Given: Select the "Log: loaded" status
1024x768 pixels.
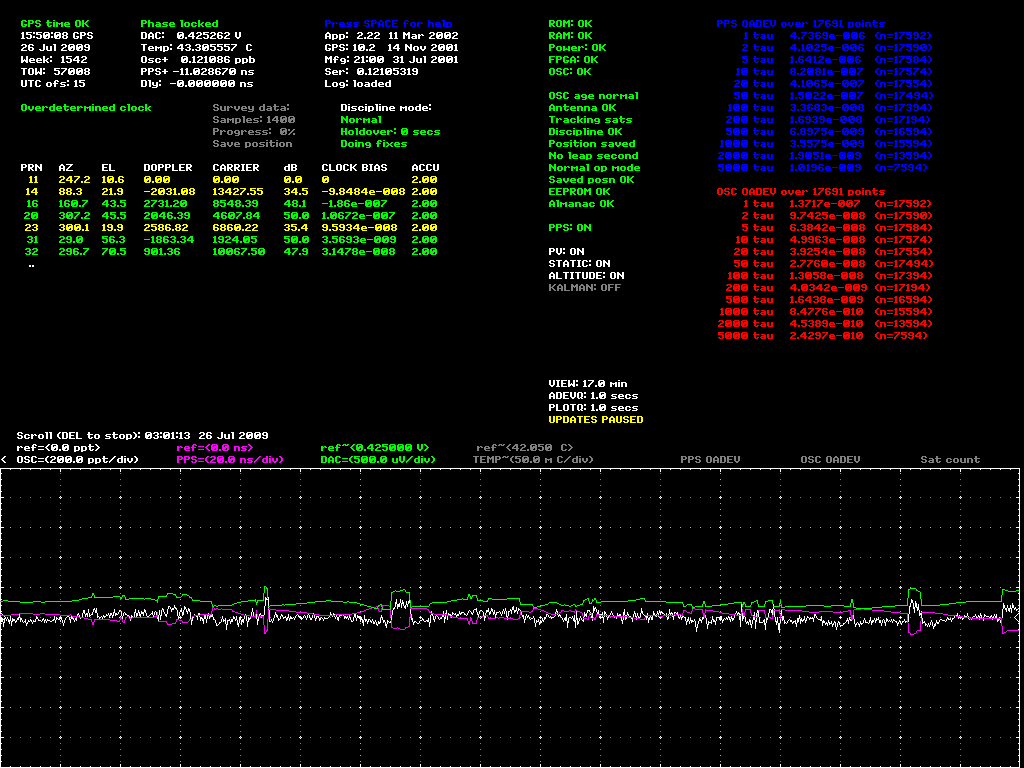Looking at the screenshot, I should click(358, 84).
